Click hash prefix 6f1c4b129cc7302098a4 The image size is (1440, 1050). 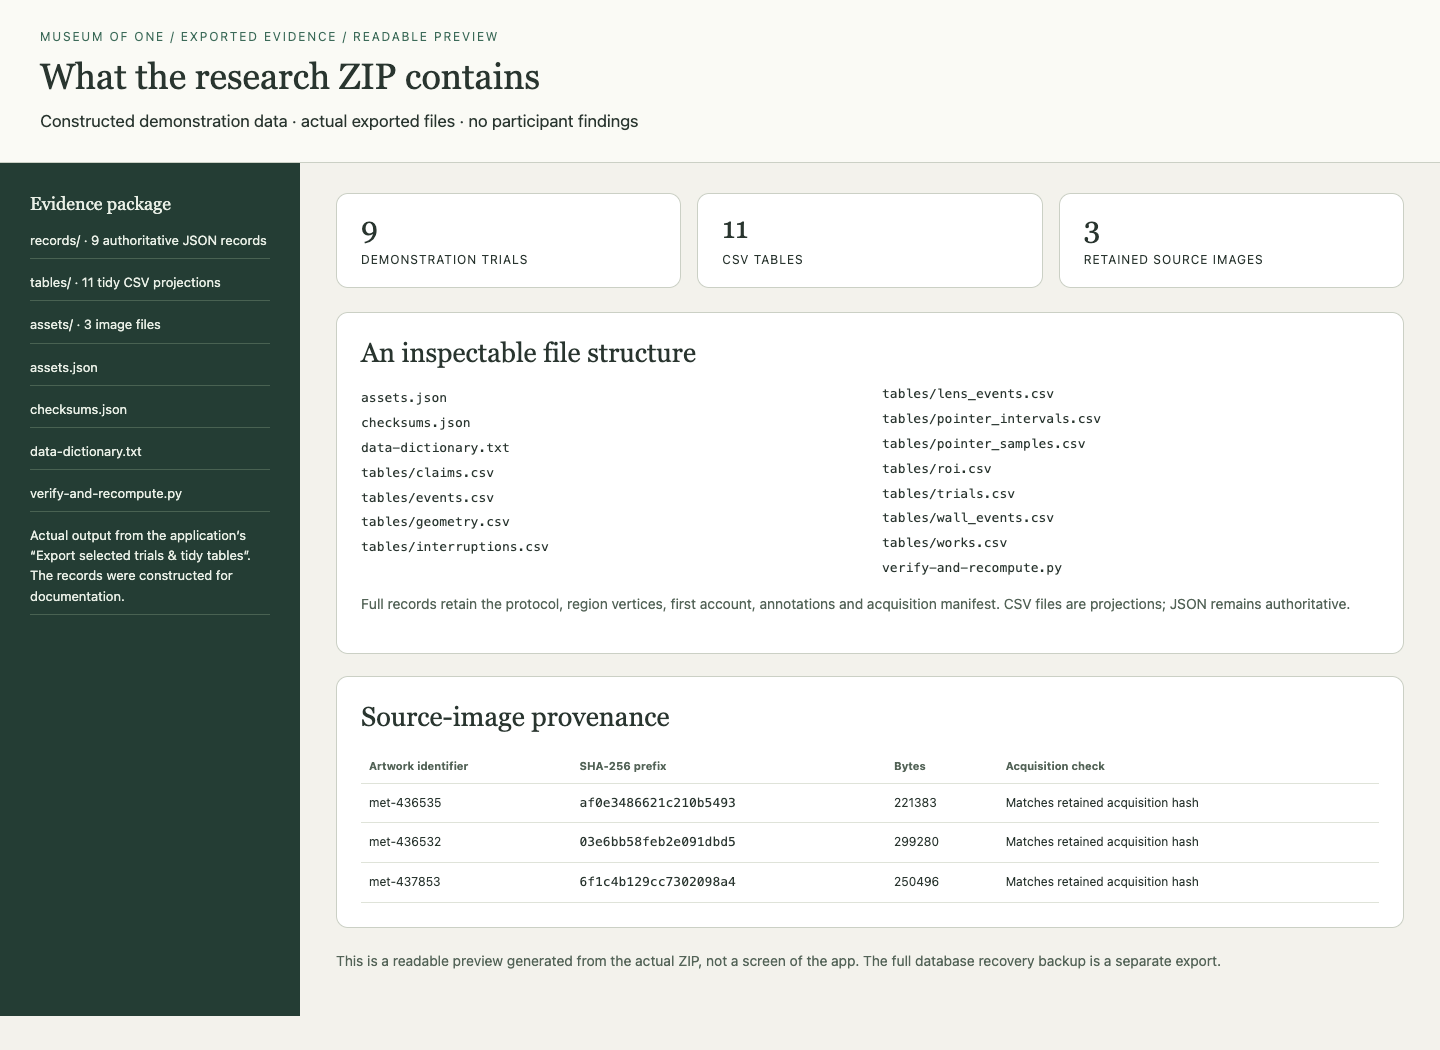657,882
